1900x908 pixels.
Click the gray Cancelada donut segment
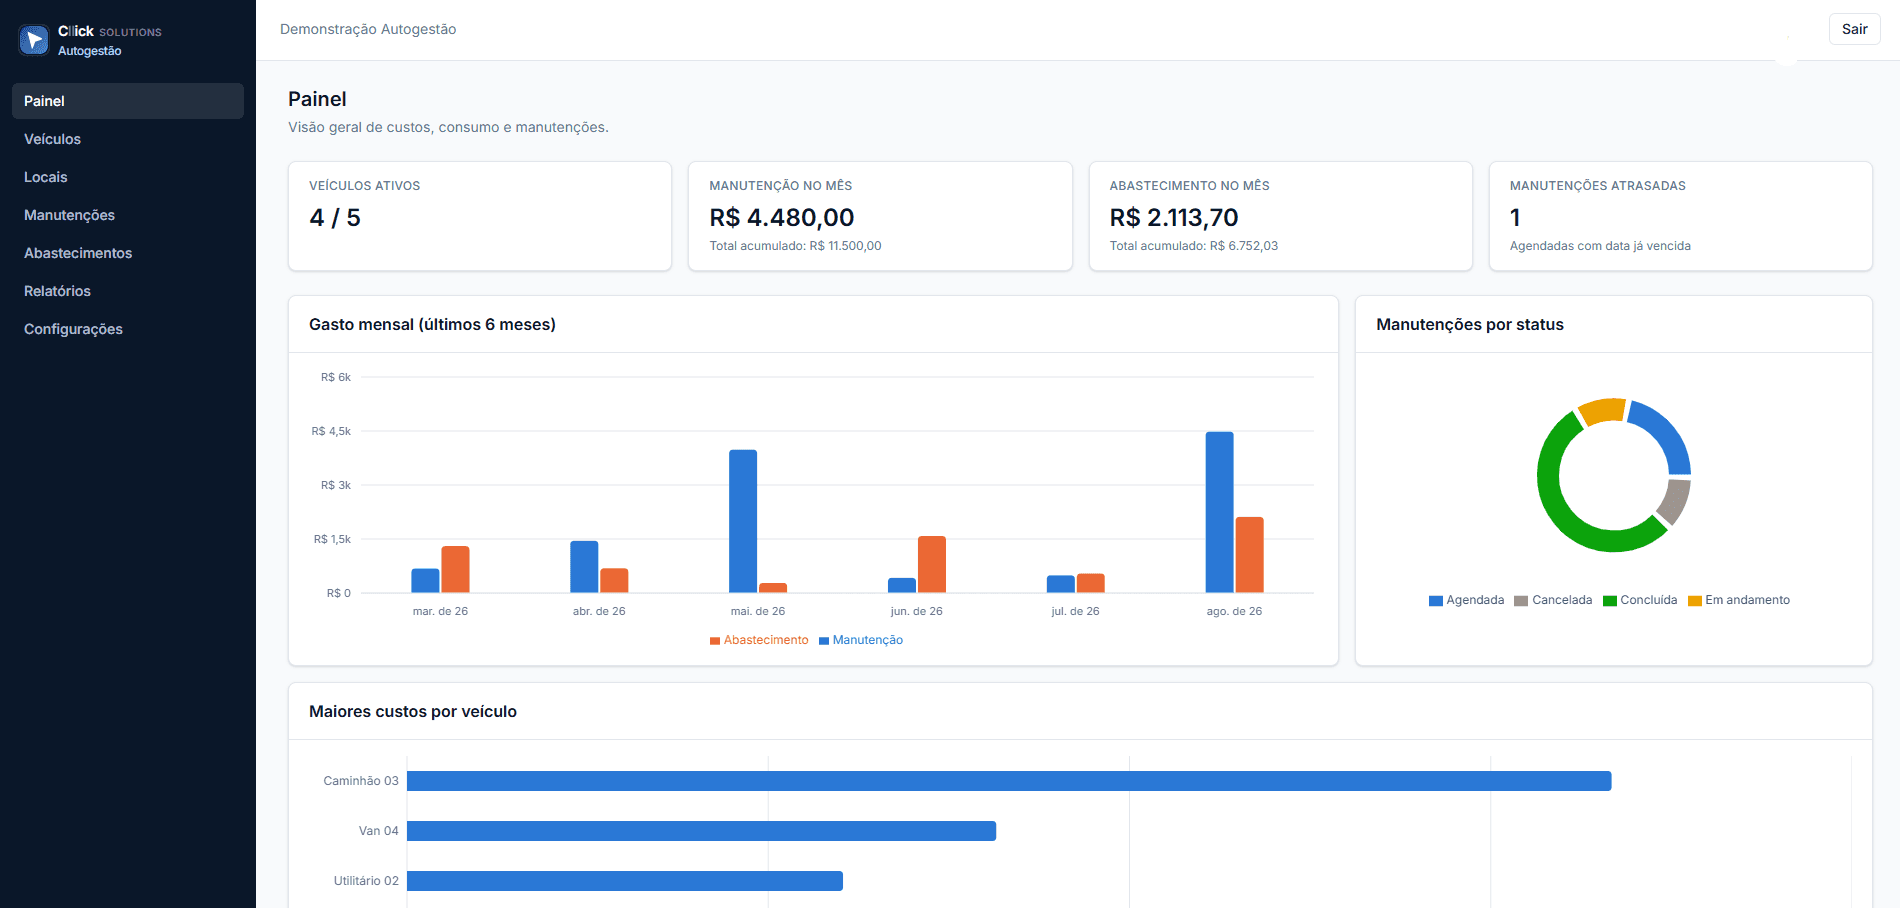(1675, 502)
